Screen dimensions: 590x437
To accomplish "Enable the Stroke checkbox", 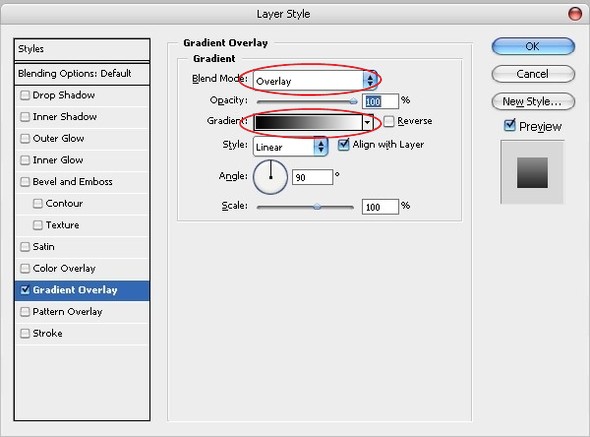I will coord(25,333).
